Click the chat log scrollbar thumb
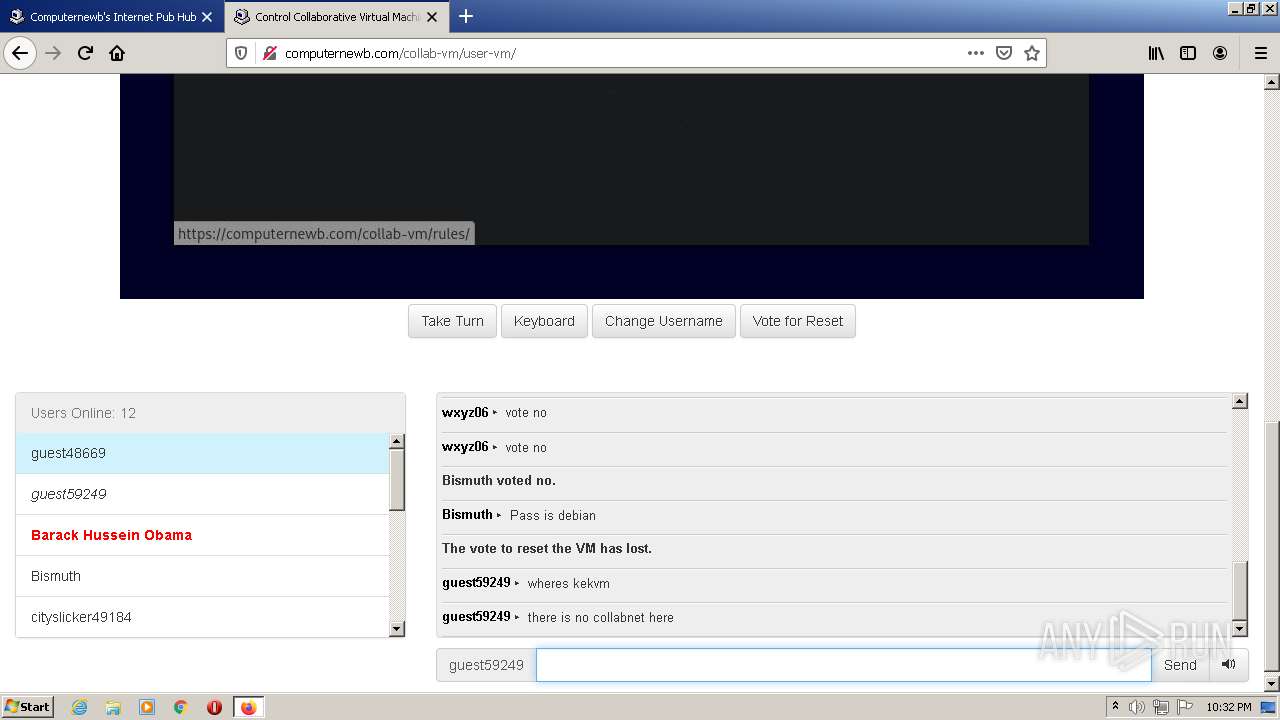 (x=1240, y=591)
